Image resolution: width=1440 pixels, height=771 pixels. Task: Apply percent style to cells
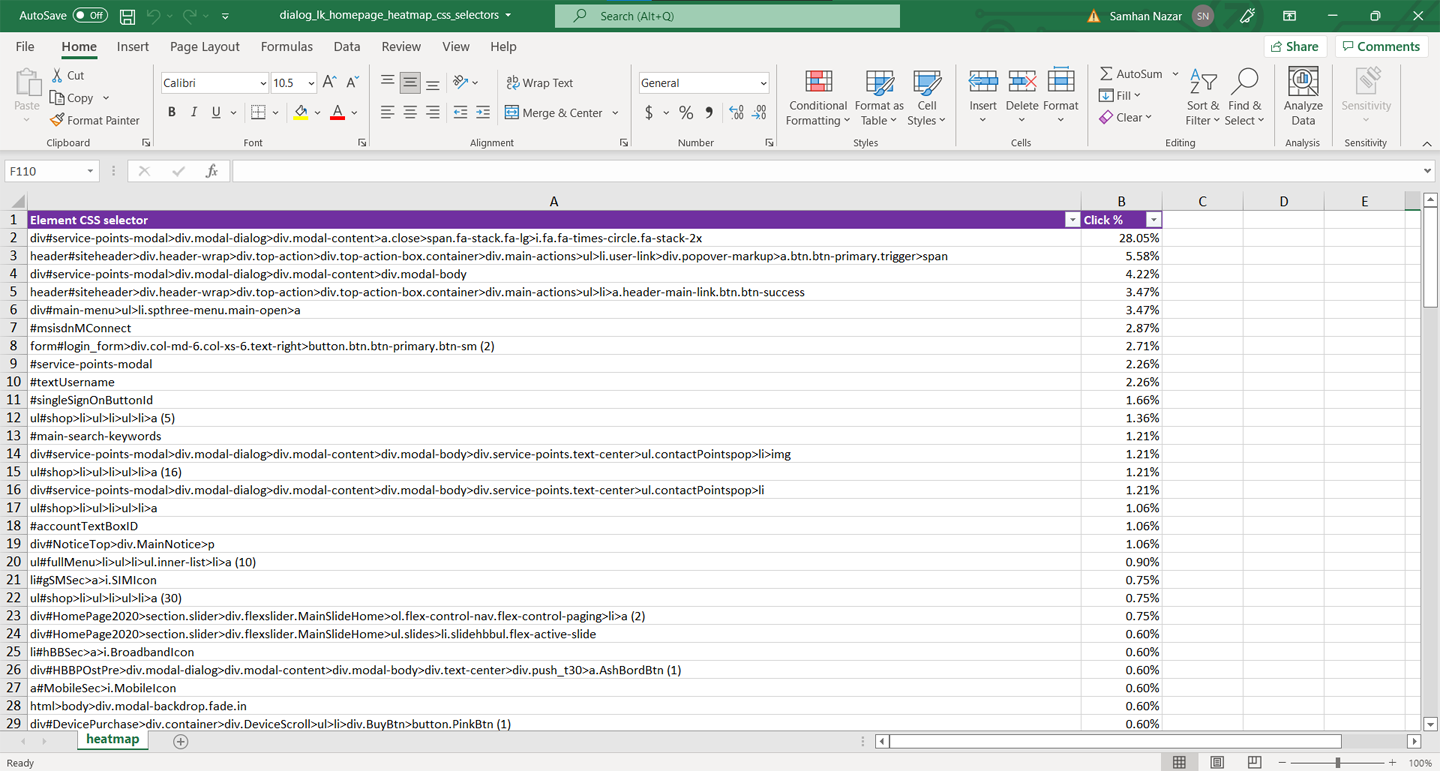pyautogui.click(x=686, y=113)
